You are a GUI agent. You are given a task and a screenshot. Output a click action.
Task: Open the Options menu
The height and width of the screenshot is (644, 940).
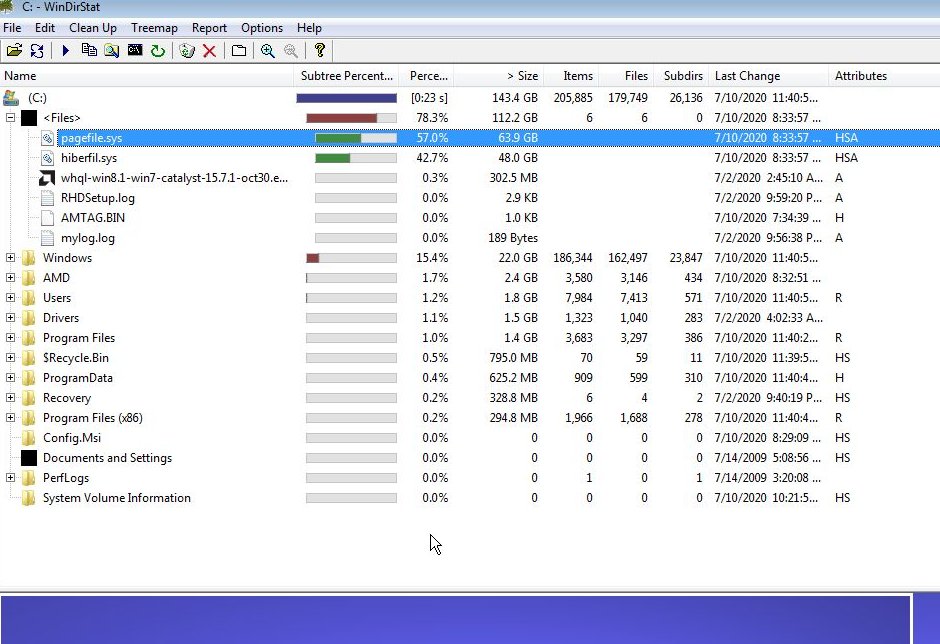tap(261, 28)
